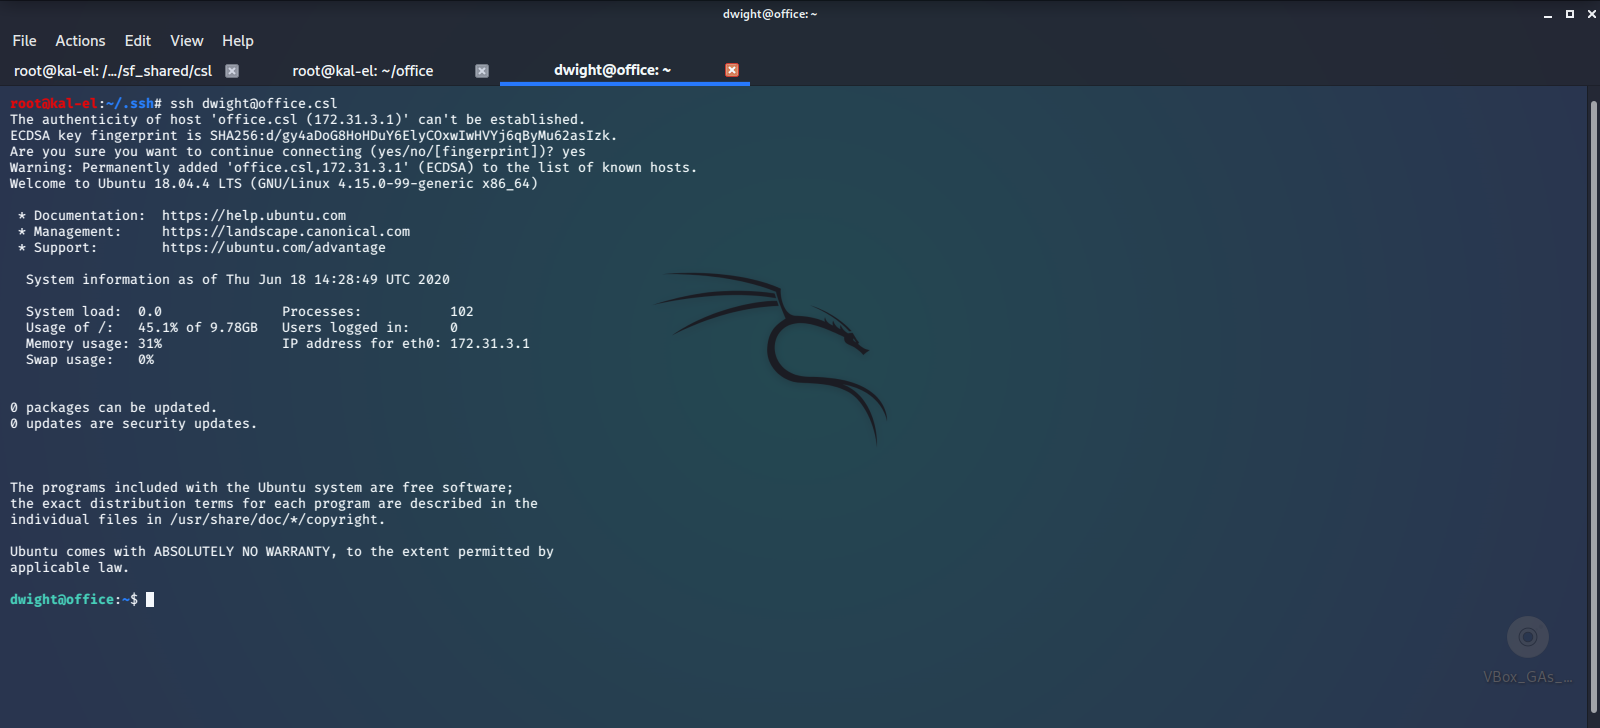1600x728 pixels.
Task: Click the 'IP address for eth0' text
Action: (406, 344)
